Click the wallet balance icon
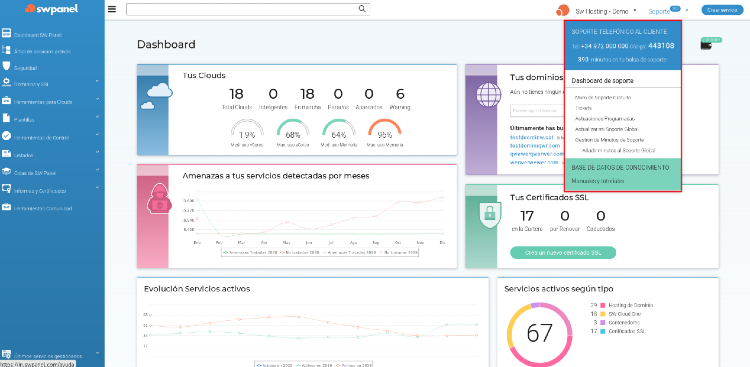 pyautogui.click(x=706, y=45)
